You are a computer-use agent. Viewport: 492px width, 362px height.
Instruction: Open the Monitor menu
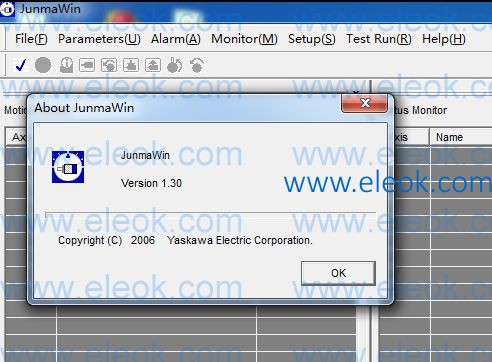coord(244,39)
